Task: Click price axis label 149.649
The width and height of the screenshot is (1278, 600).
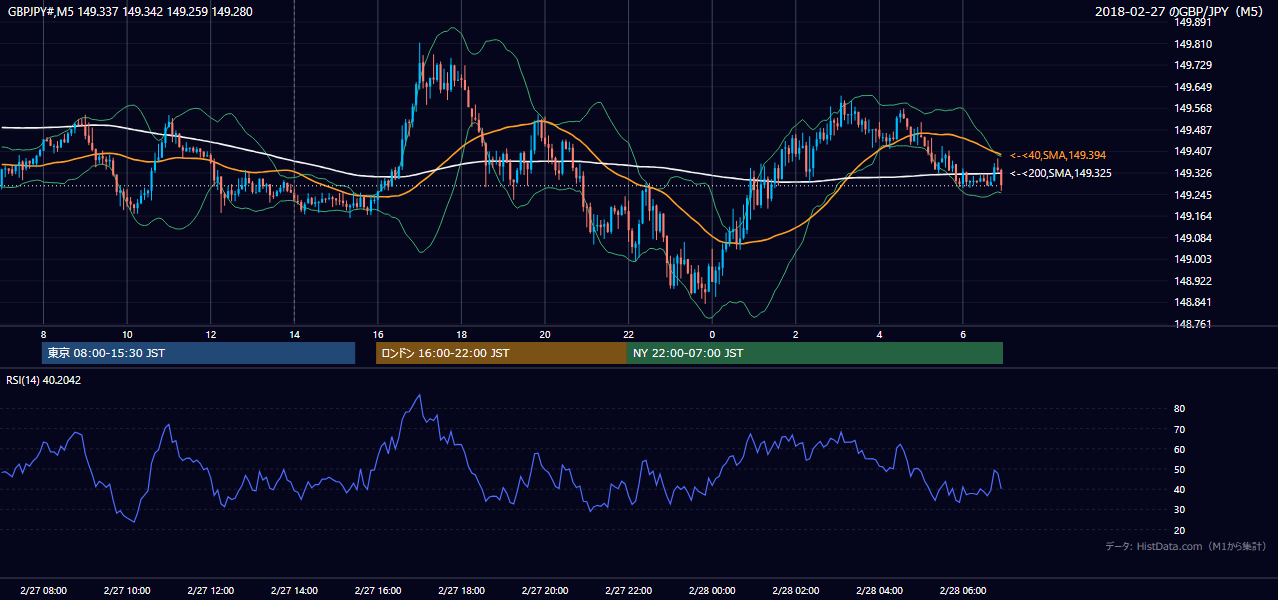Action: click(1193, 87)
